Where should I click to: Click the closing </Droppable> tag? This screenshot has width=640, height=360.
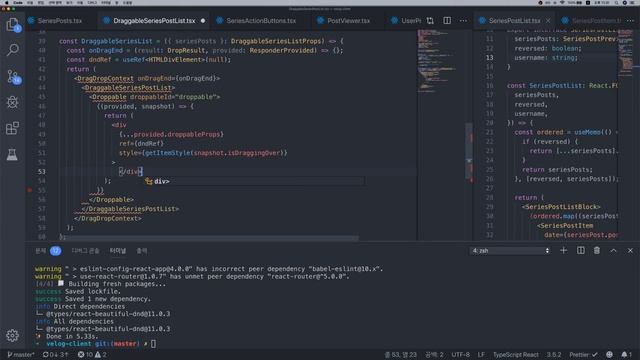[x=111, y=200]
